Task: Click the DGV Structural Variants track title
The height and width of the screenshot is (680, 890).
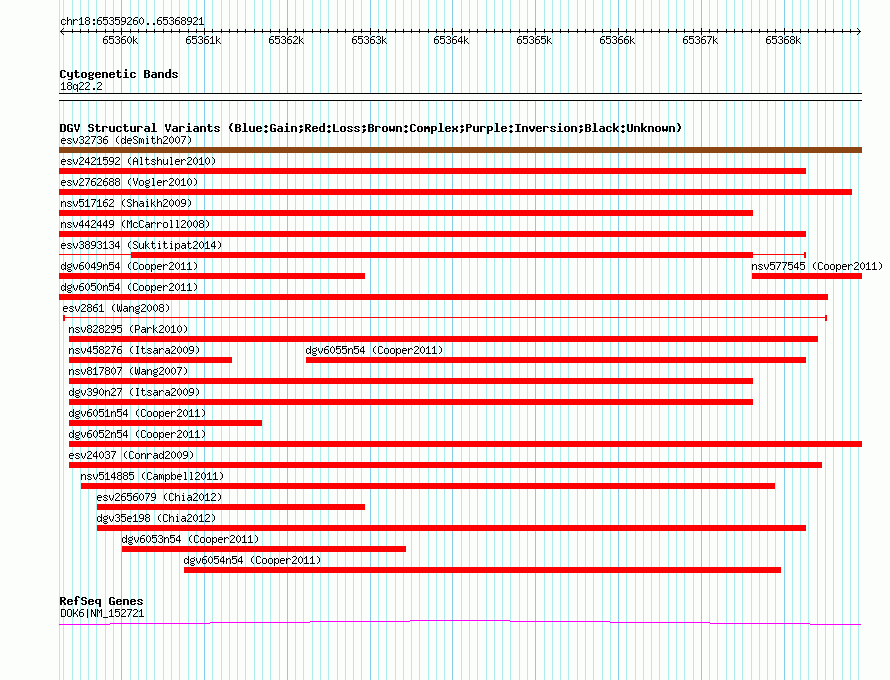Action: click(370, 128)
